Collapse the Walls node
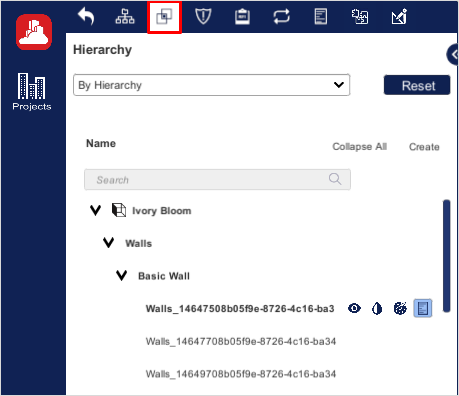Image resolution: width=459 pixels, height=396 pixels. tap(108, 243)
